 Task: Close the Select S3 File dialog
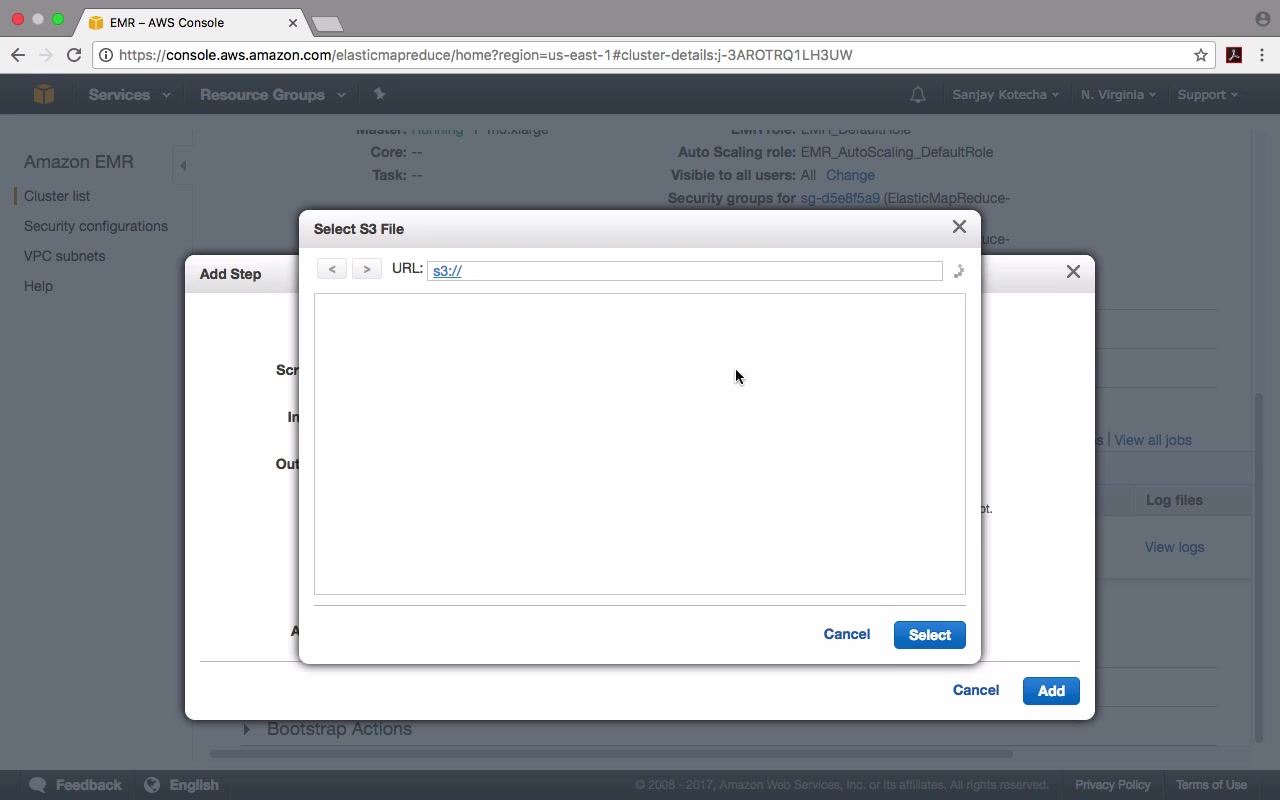959,227
